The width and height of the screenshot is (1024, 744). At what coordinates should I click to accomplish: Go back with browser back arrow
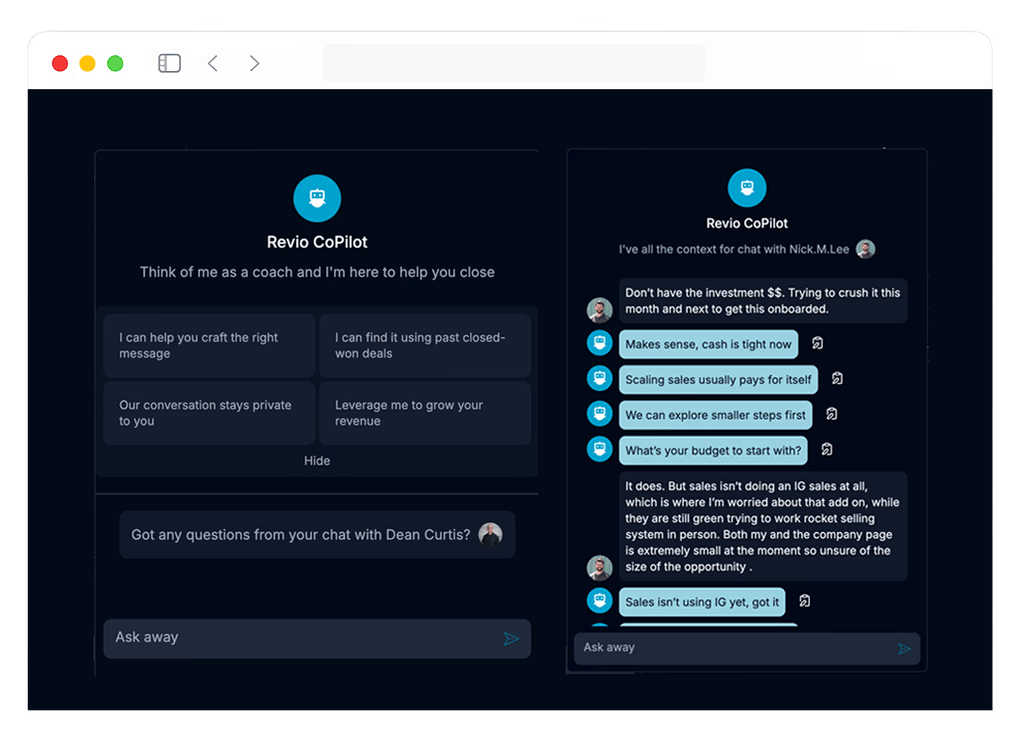click(213, 63)
